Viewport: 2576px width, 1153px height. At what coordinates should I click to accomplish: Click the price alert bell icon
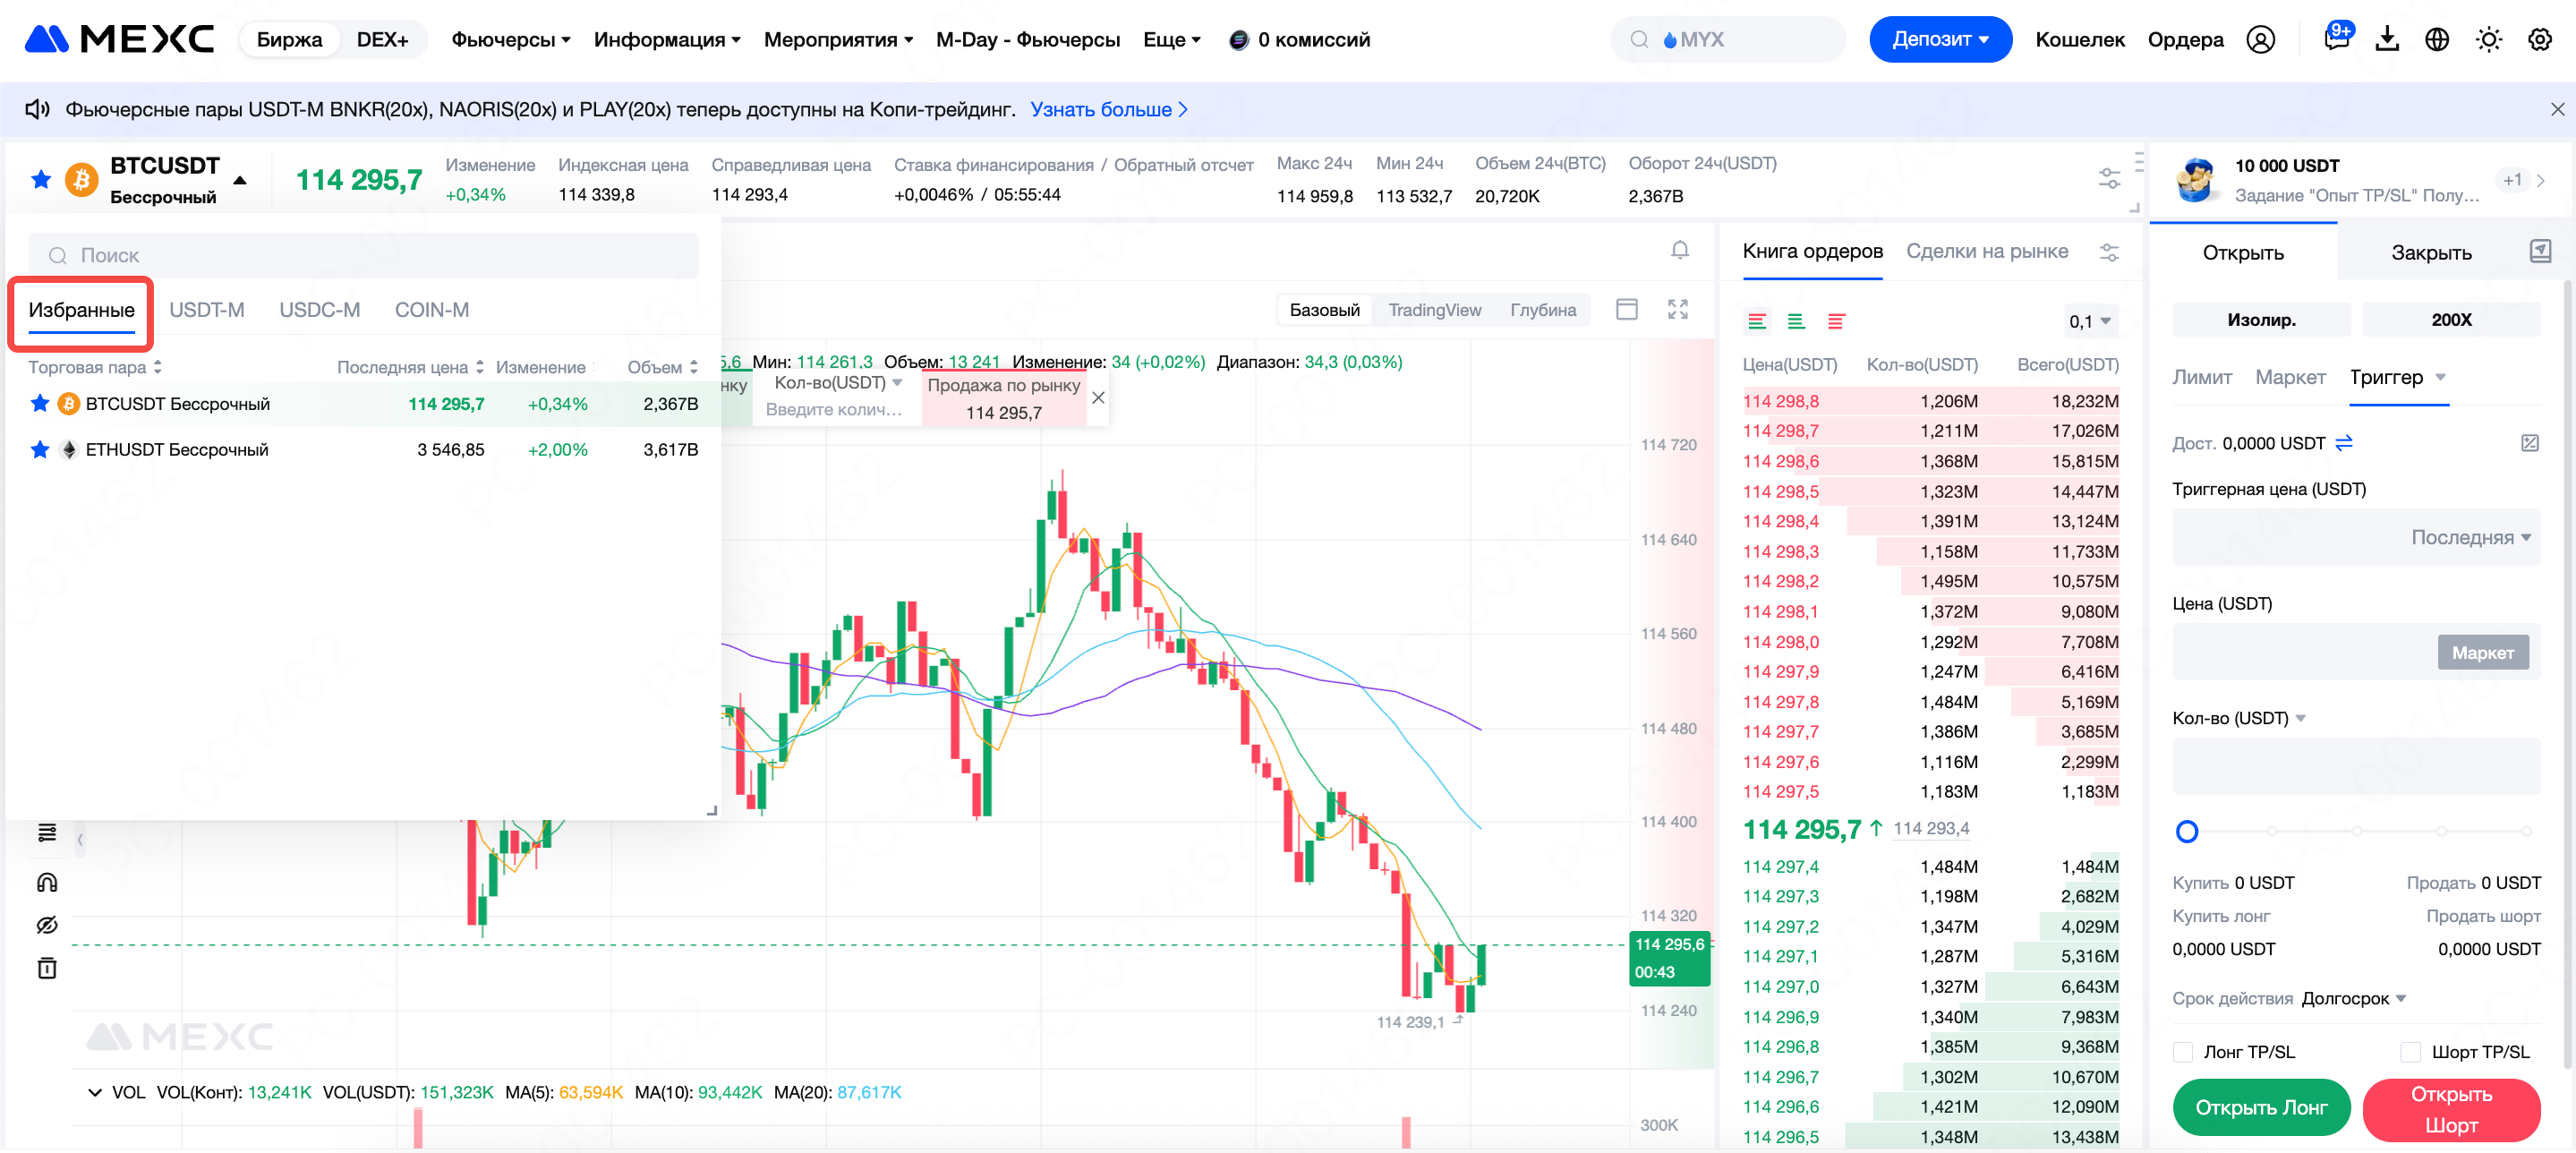click(1679, 250)
